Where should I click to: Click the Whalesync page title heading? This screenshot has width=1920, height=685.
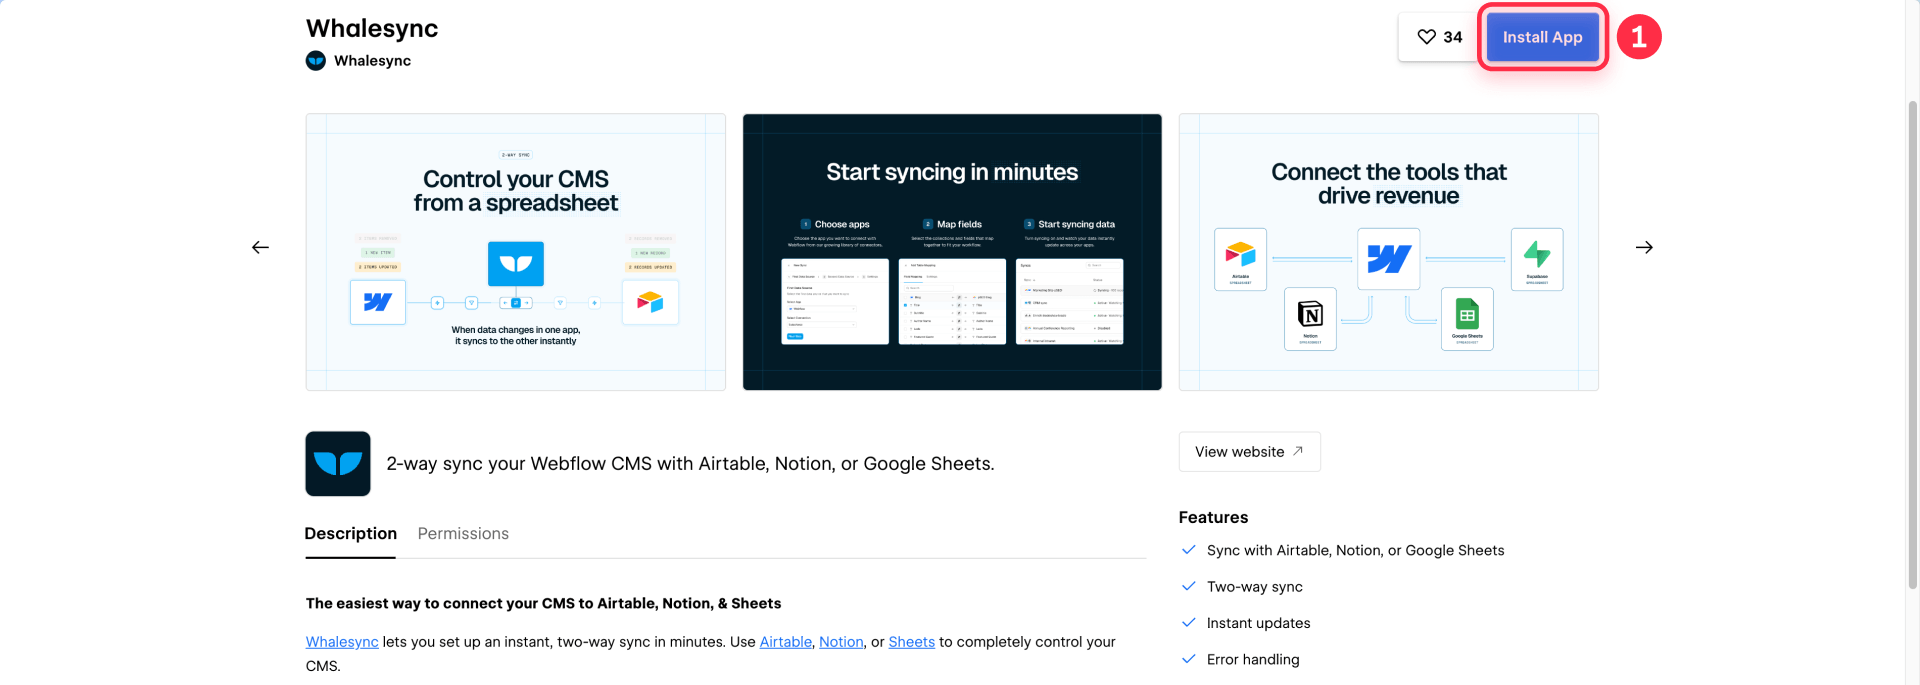(x=372, y=28)
